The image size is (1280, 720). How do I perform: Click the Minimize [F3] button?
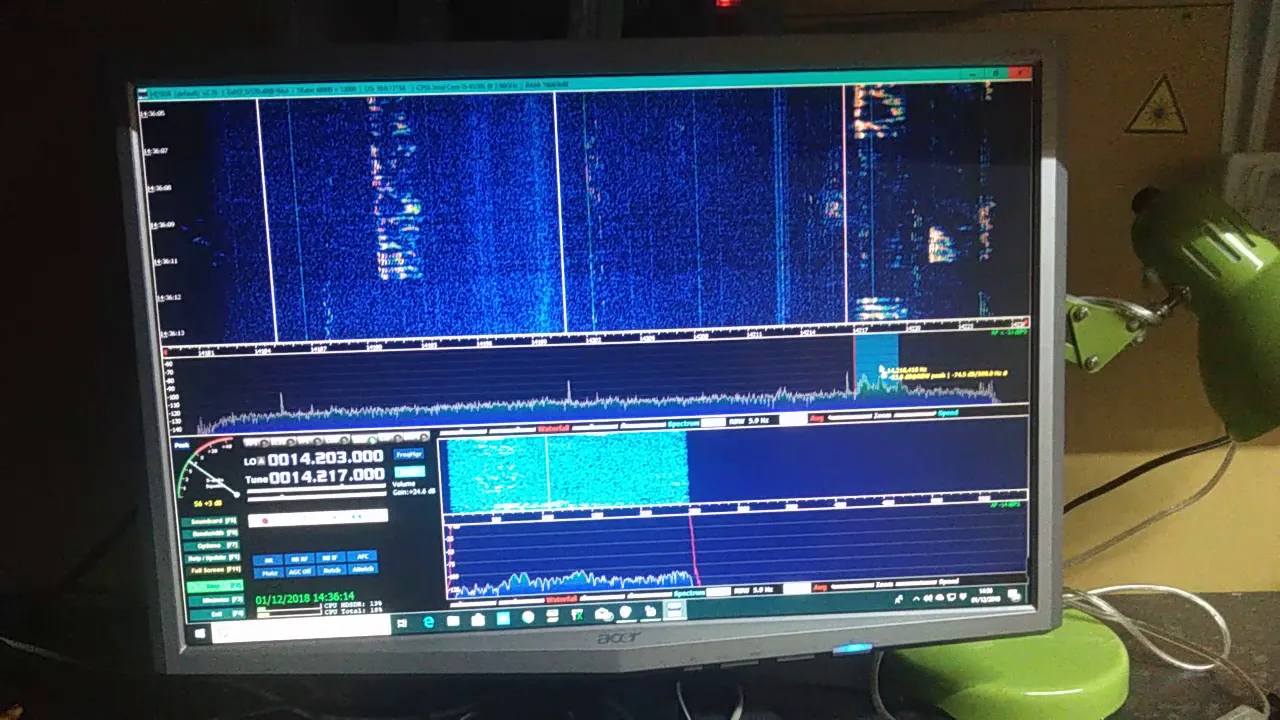pyautogui.click(x=216, y=600)
